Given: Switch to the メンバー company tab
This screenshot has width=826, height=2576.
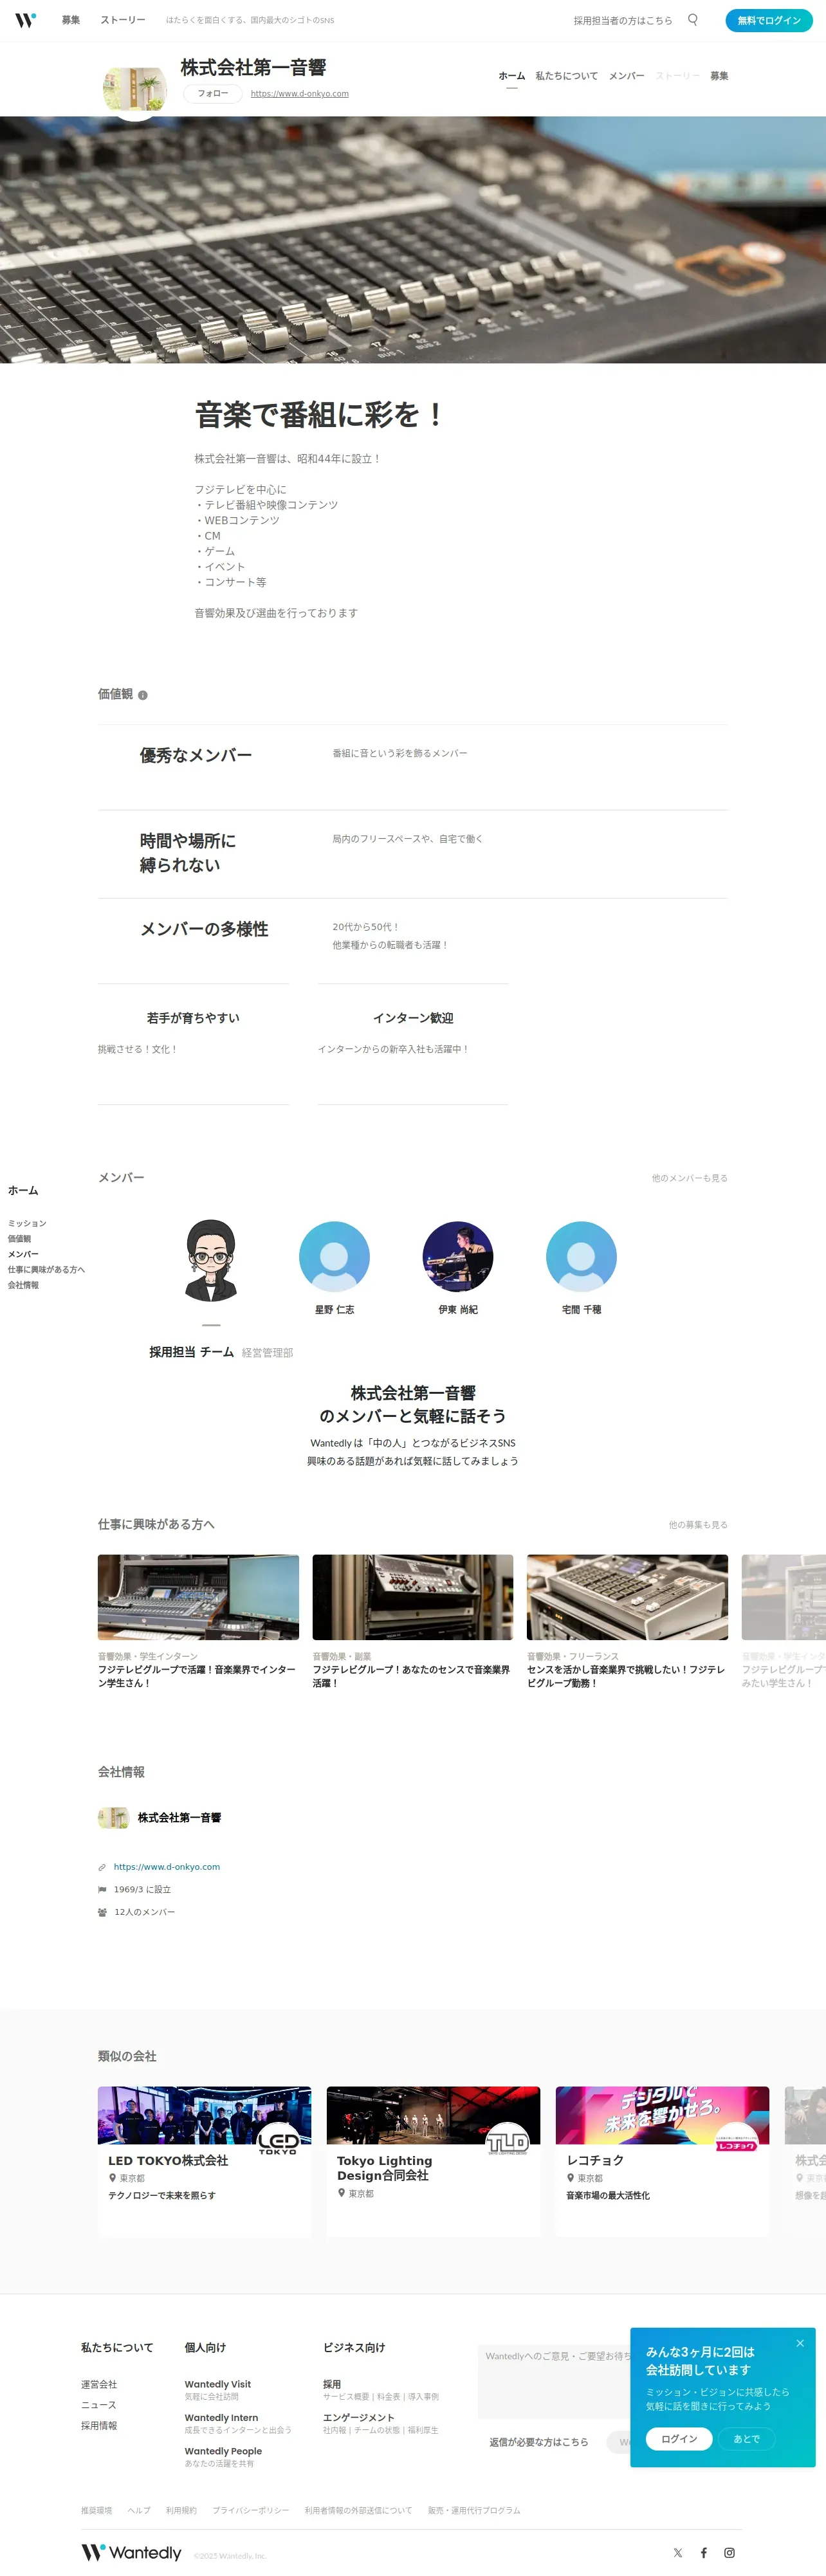Looking at the screenshot, I should (626, 76).
